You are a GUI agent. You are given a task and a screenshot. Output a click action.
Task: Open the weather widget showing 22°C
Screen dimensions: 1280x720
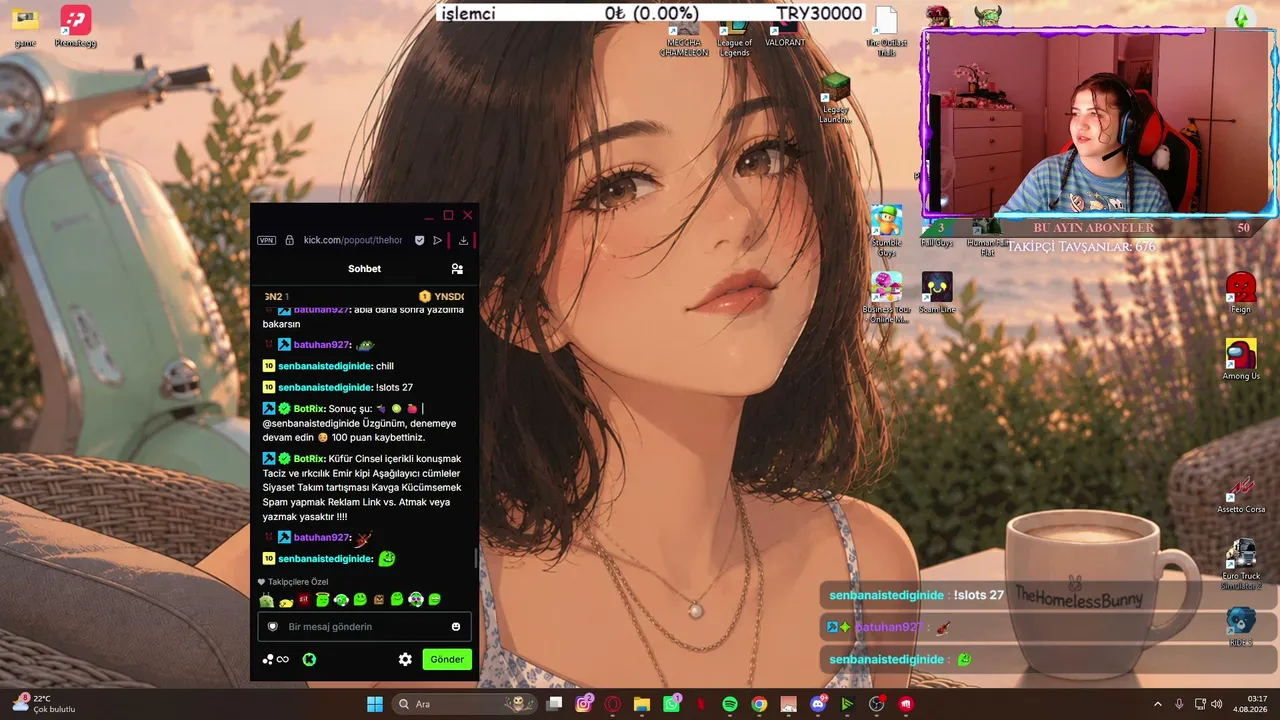(43, 704)
